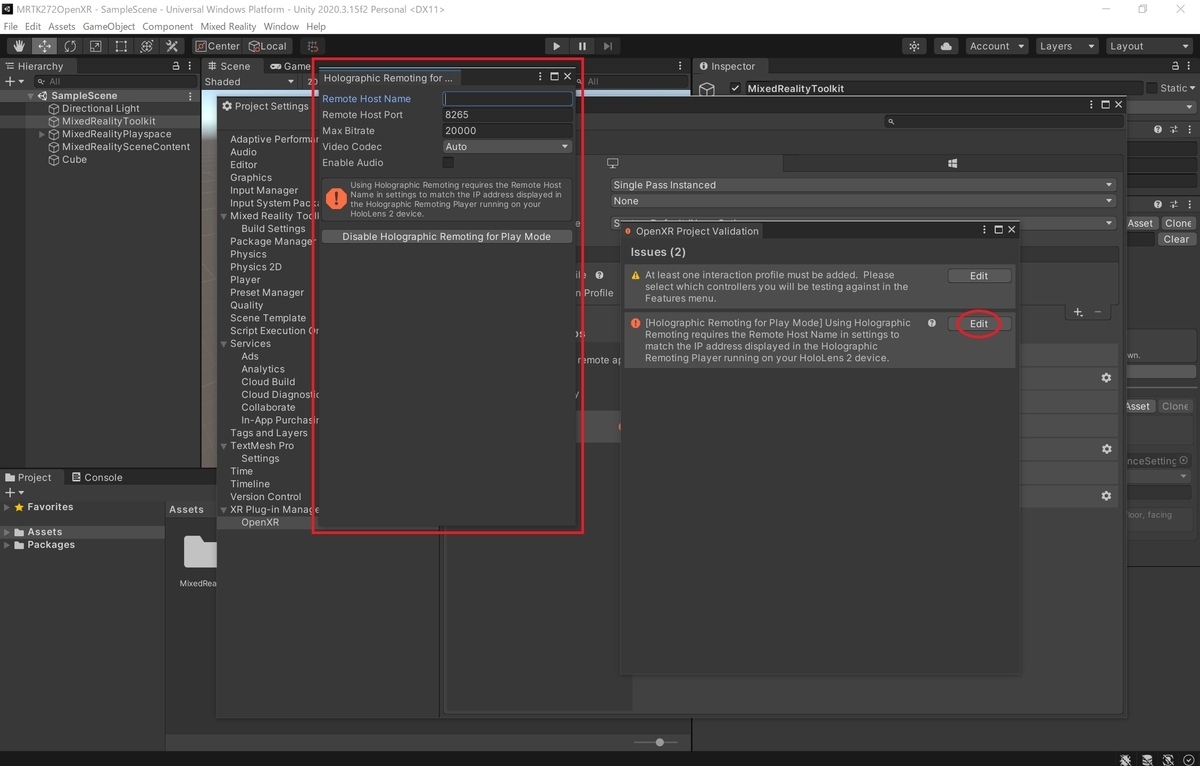Select Cube in Hierarchy

(74, 160)
